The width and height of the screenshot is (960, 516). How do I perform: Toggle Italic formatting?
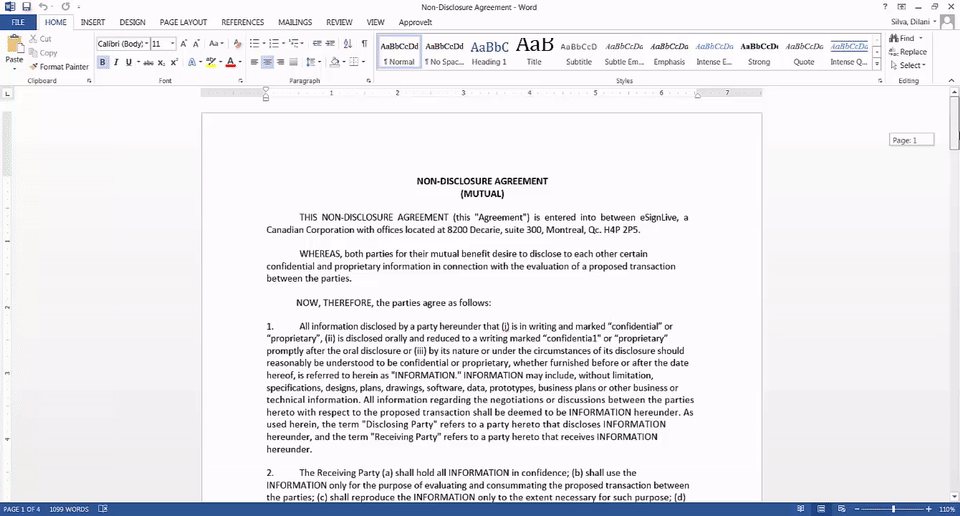click(116, 62)
